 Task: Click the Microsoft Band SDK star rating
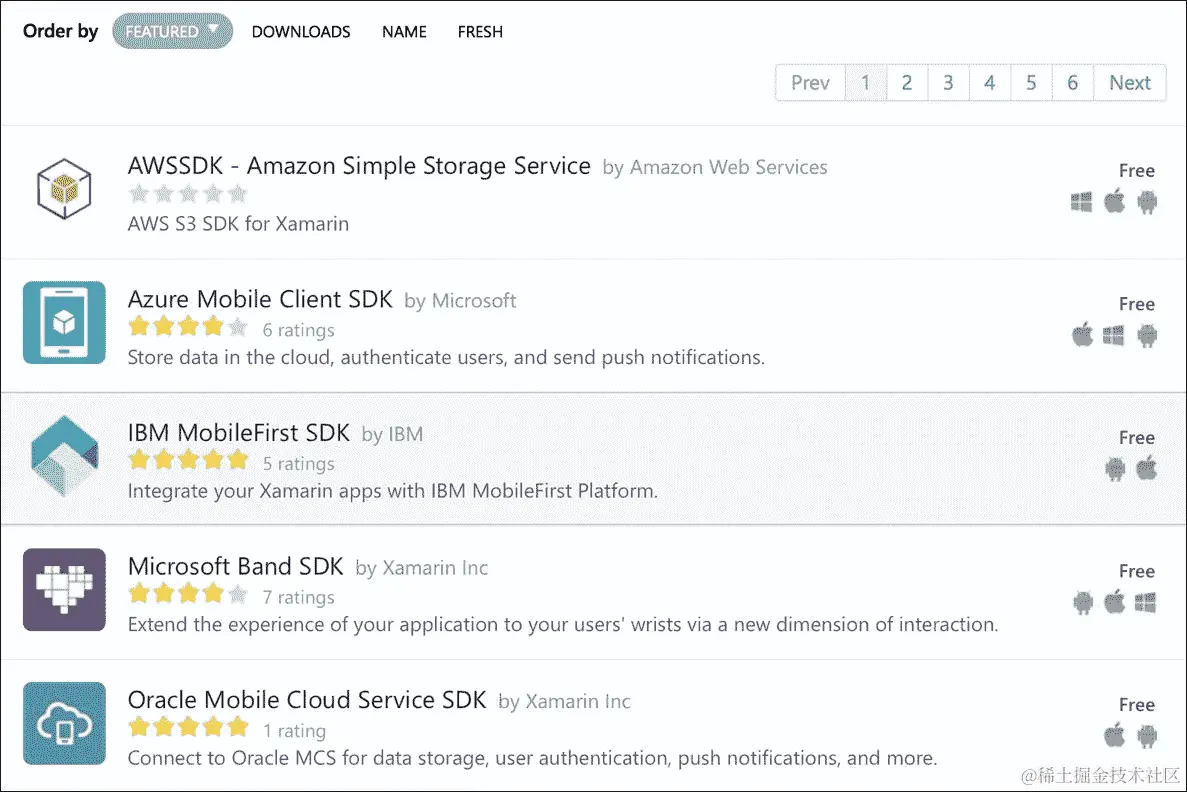pos(188,594)
